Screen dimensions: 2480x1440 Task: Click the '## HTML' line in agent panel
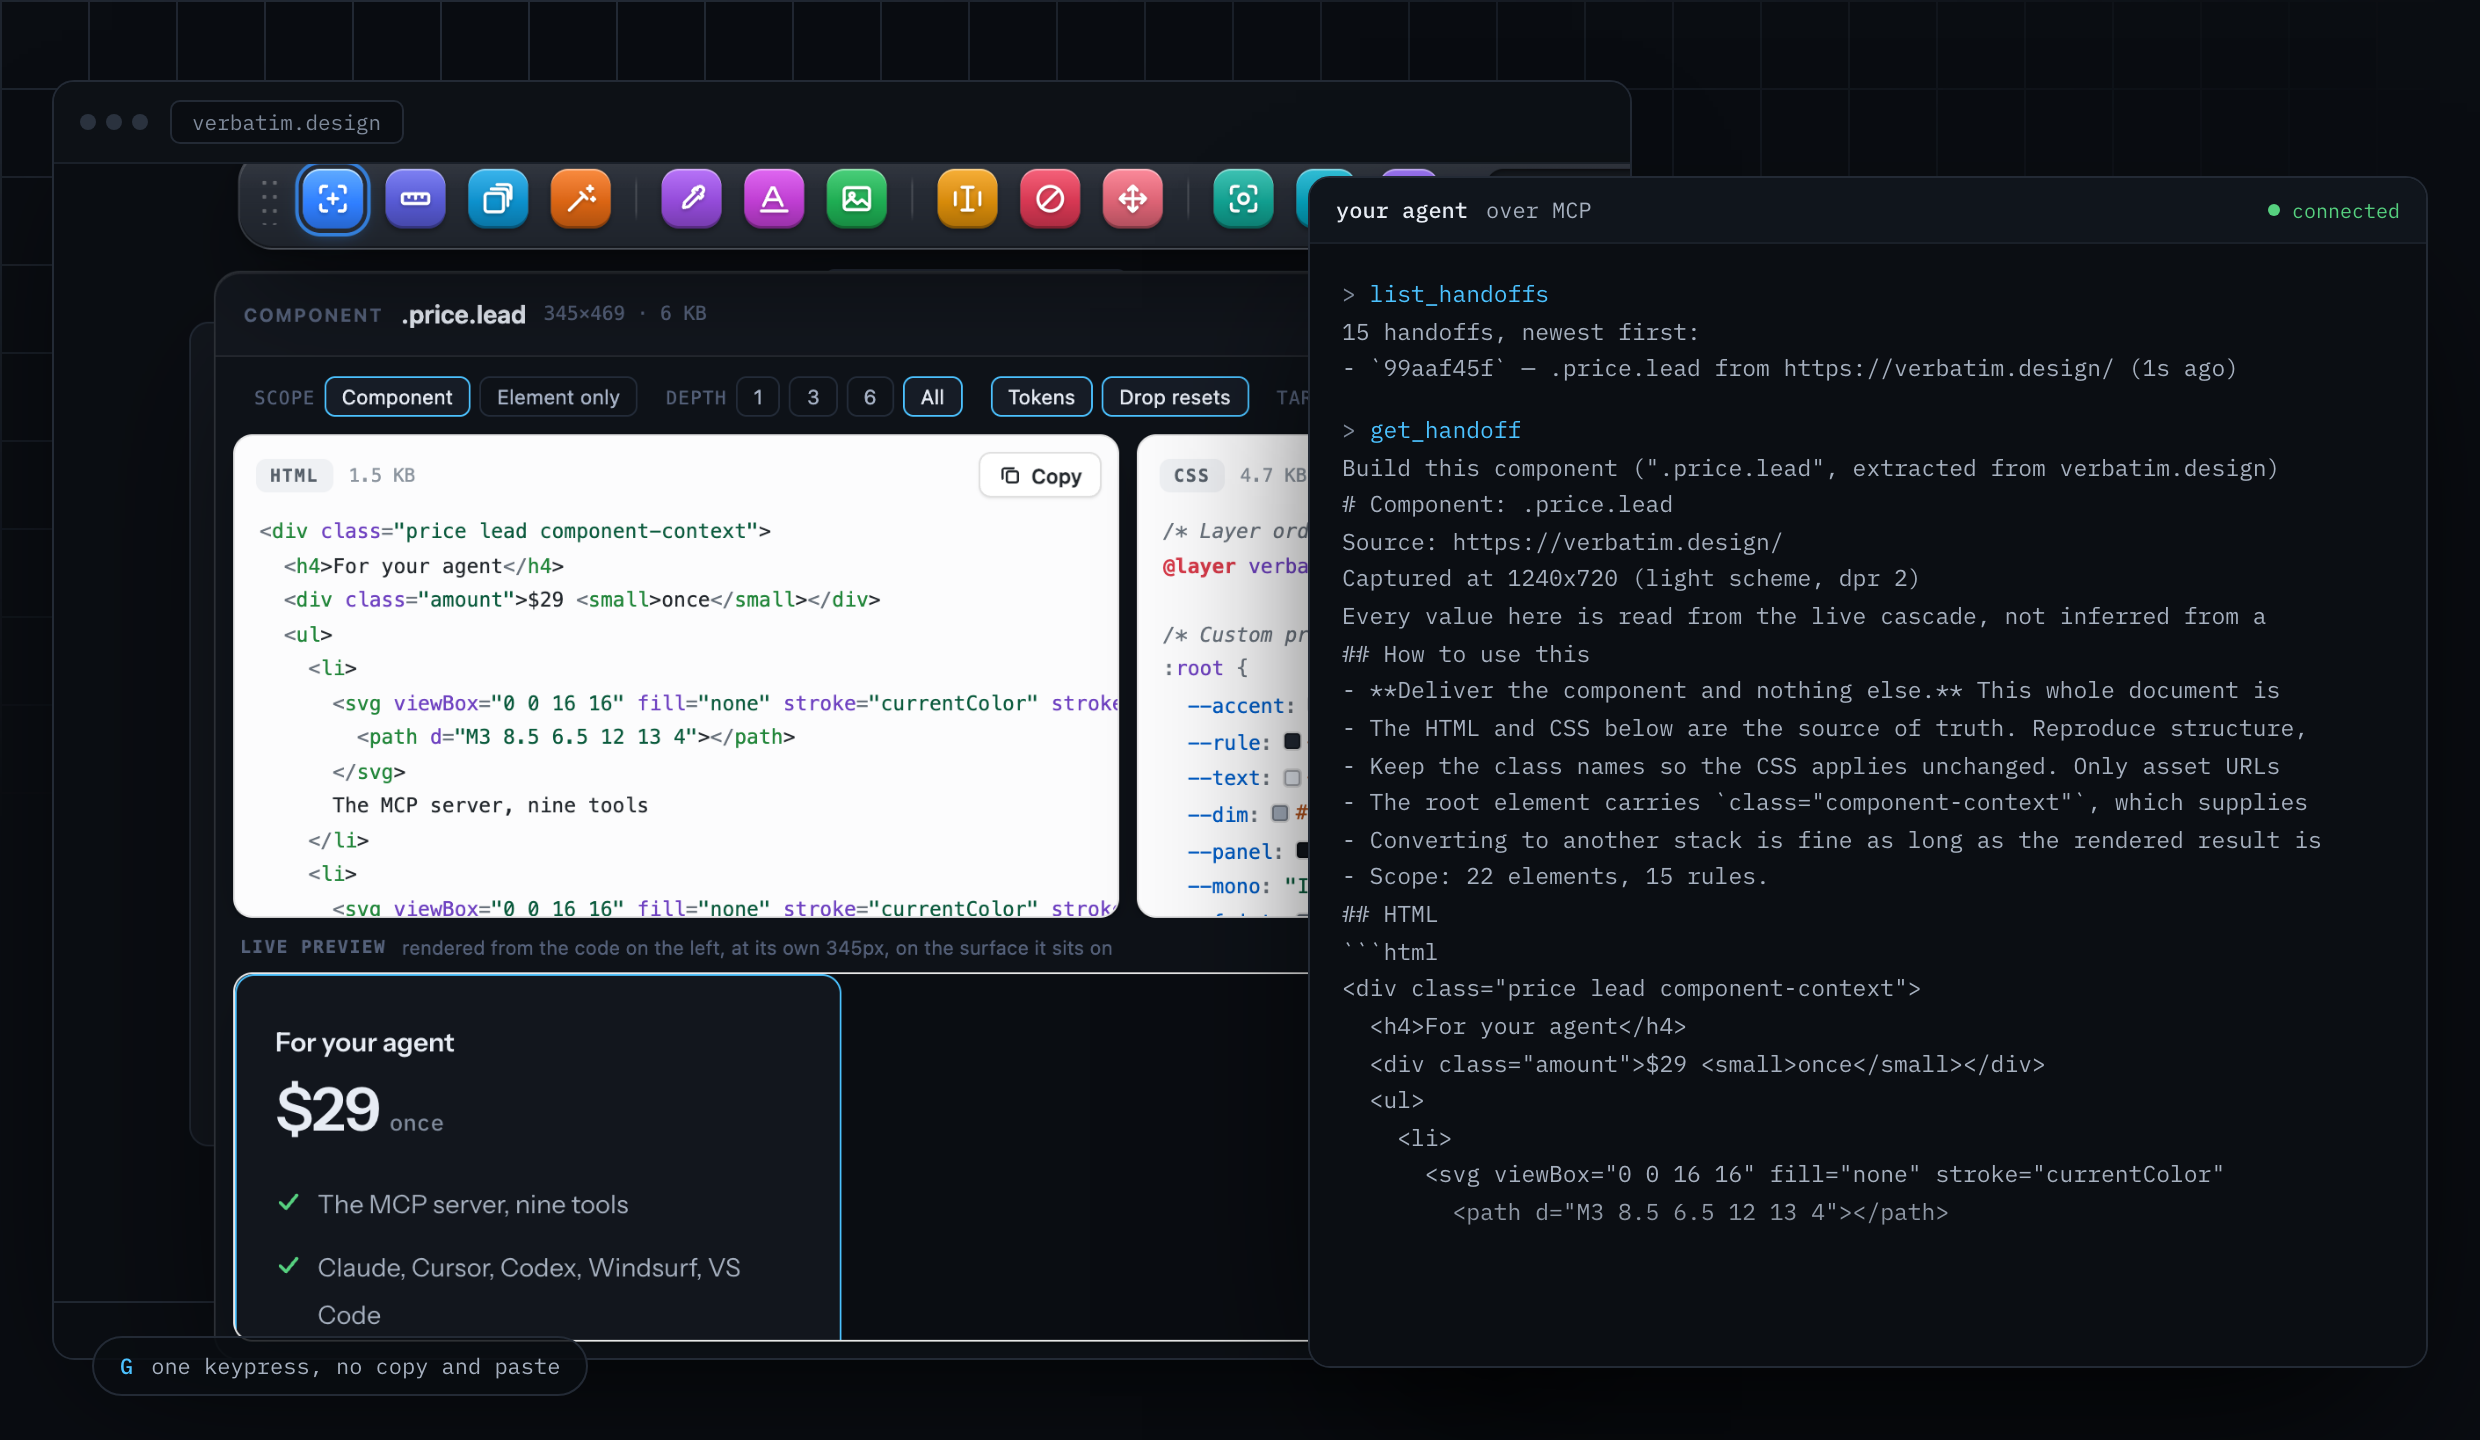1390,914
